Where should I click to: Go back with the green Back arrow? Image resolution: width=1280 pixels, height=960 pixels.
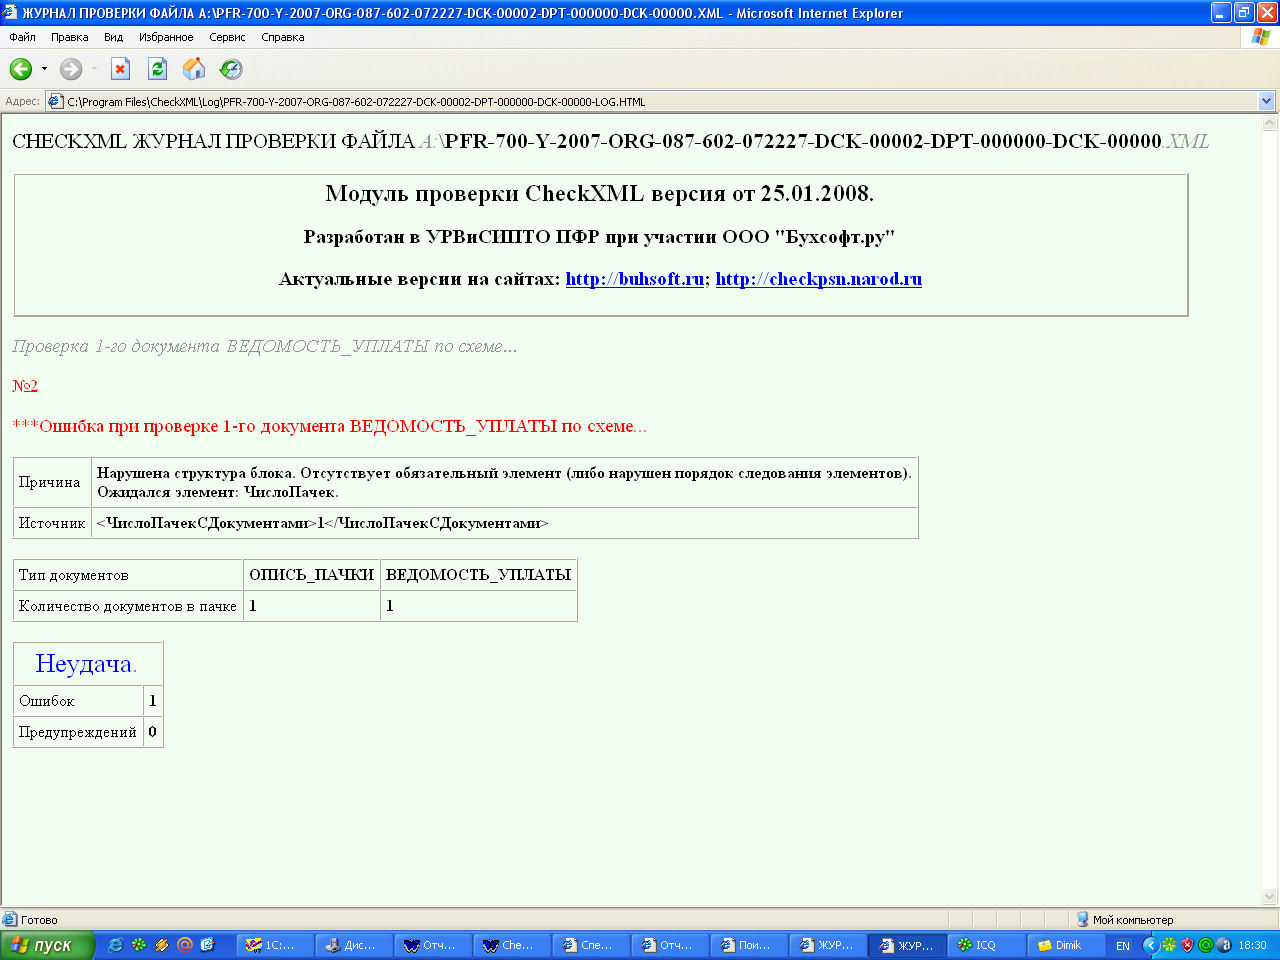pyautogui.click(x=20, y=69)
